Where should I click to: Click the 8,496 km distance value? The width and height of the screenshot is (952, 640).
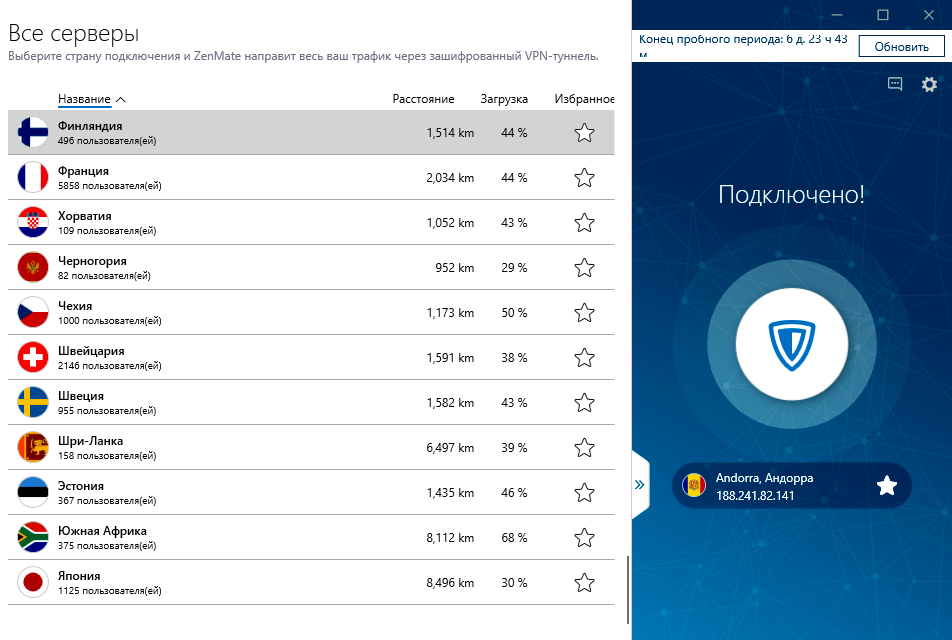[x=450, y=582]
